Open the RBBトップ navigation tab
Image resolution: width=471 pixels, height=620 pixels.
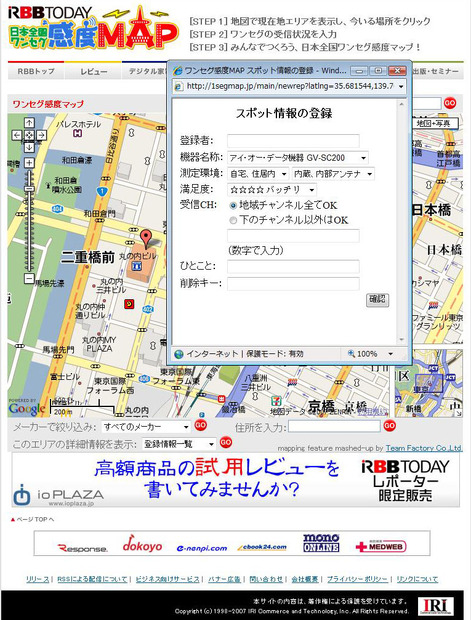coord(36,72)
